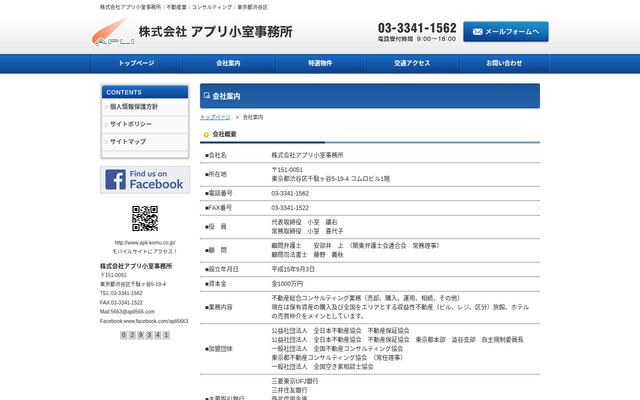Click the 会社案内 page heading icon
640x400 pixels.
click(207, 96)
